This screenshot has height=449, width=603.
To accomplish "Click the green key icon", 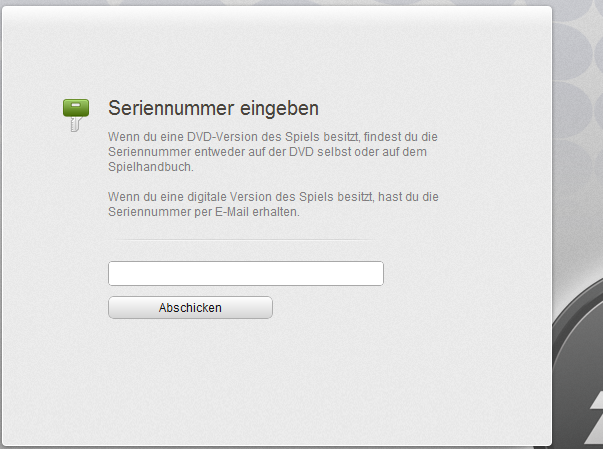I will pos(76,115).
